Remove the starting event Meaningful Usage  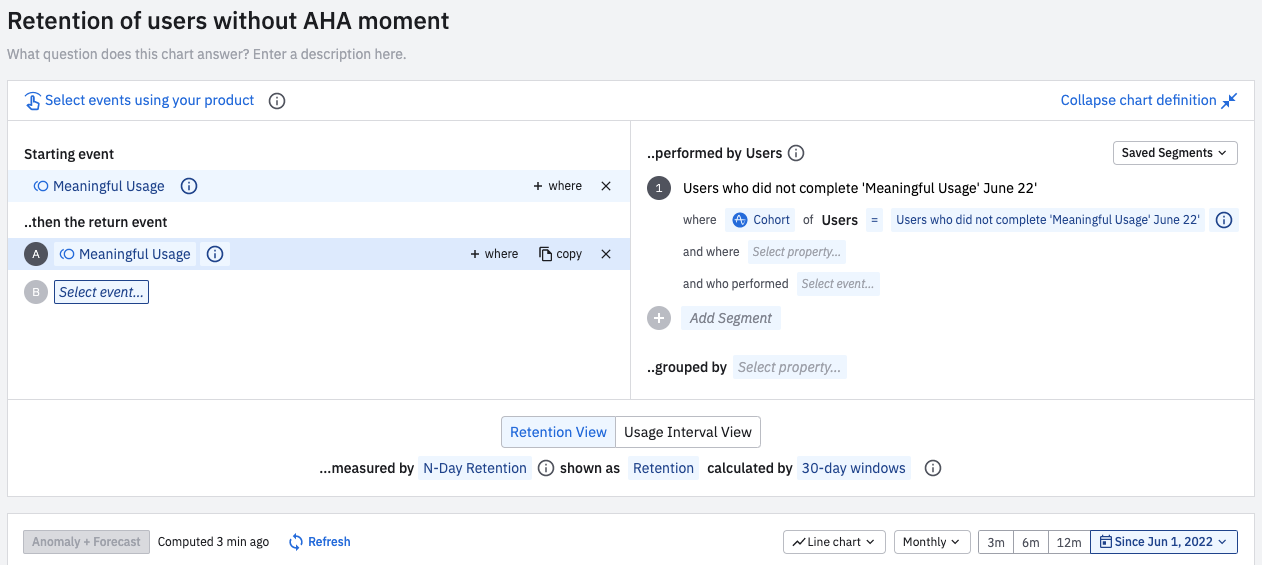[x=605, y=186]
